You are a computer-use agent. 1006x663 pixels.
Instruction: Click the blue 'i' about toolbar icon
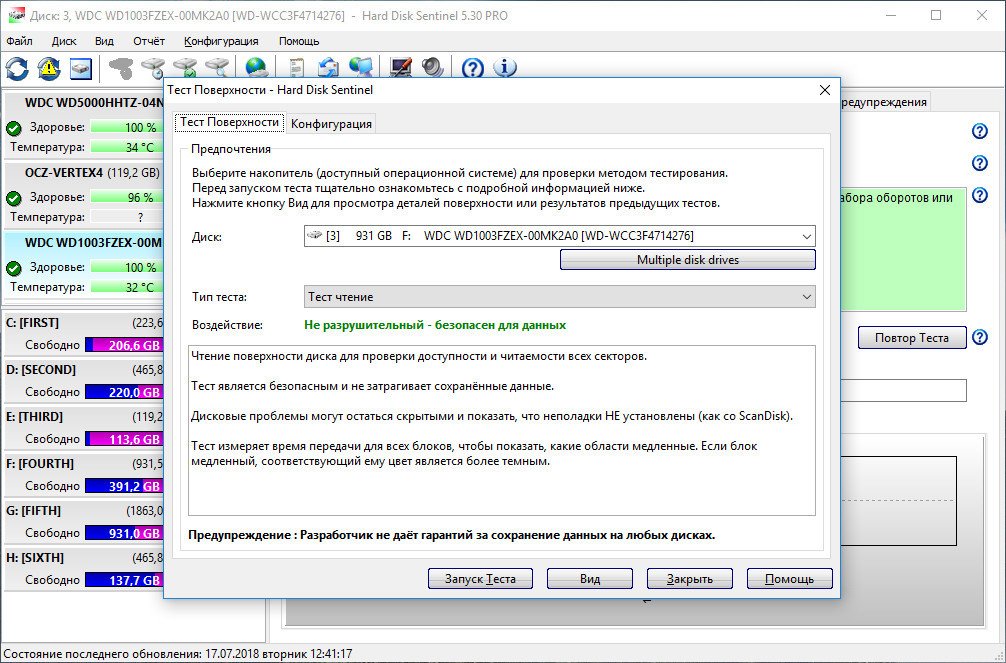point(505,68)
